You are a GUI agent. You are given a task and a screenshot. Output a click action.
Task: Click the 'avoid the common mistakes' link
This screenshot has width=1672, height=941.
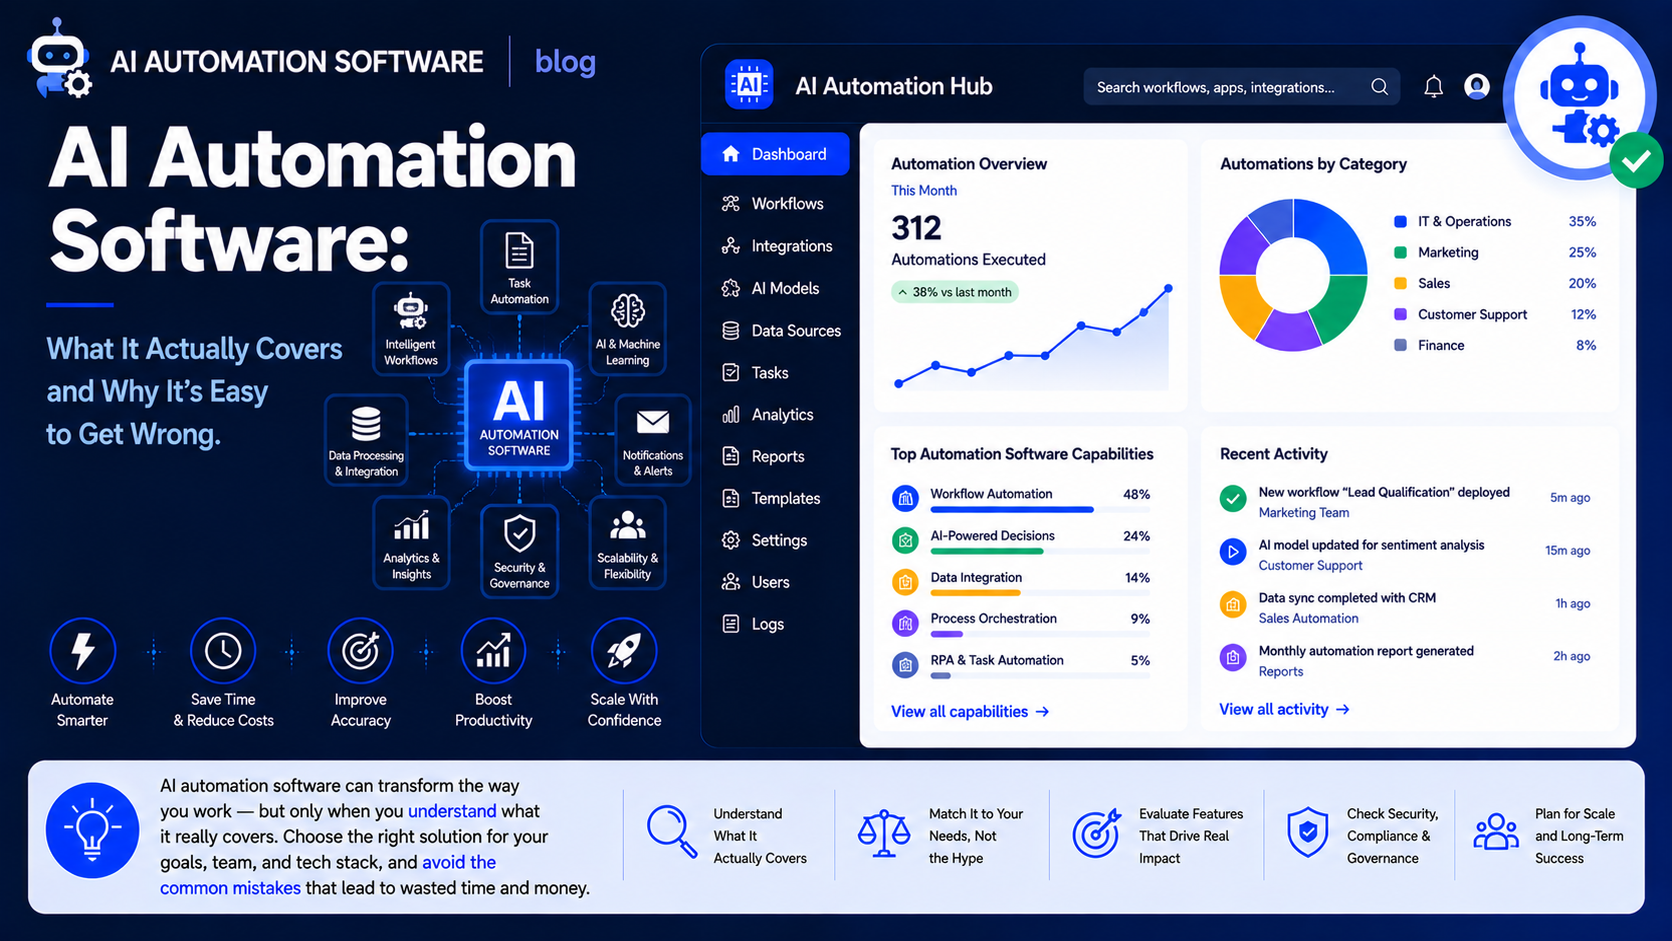coord(328,875)
